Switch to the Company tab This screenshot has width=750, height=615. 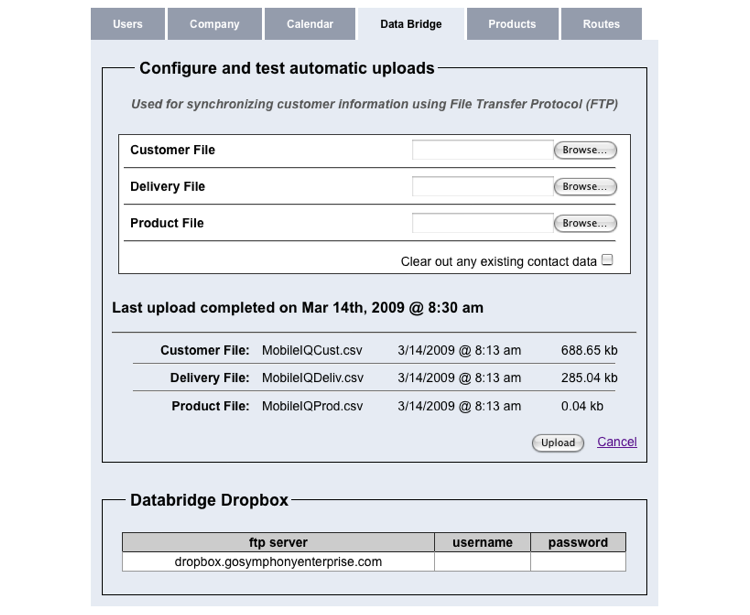pos(214,24)
